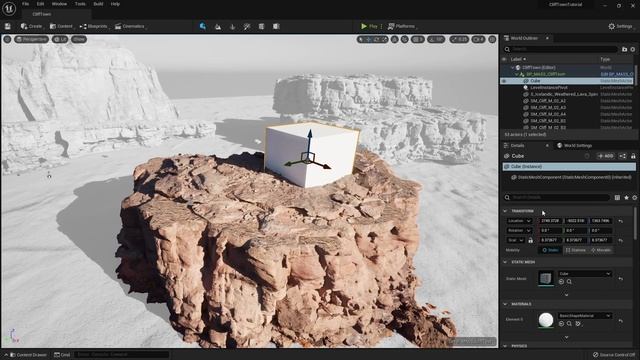The width and height of the screenshot is (640, 360).
Task: Open the Scale type dropdown
Action: [x=516, y=240]
